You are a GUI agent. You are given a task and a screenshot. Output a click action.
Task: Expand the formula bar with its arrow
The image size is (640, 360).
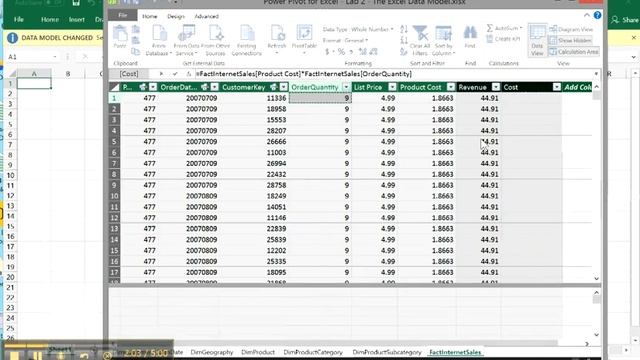coord(596,74)
